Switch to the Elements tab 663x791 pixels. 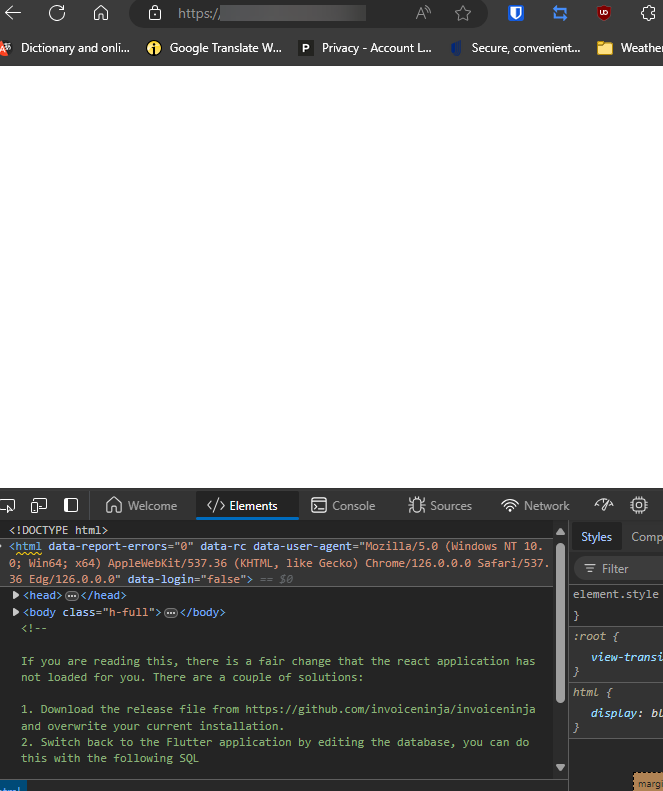coord(247,505)
